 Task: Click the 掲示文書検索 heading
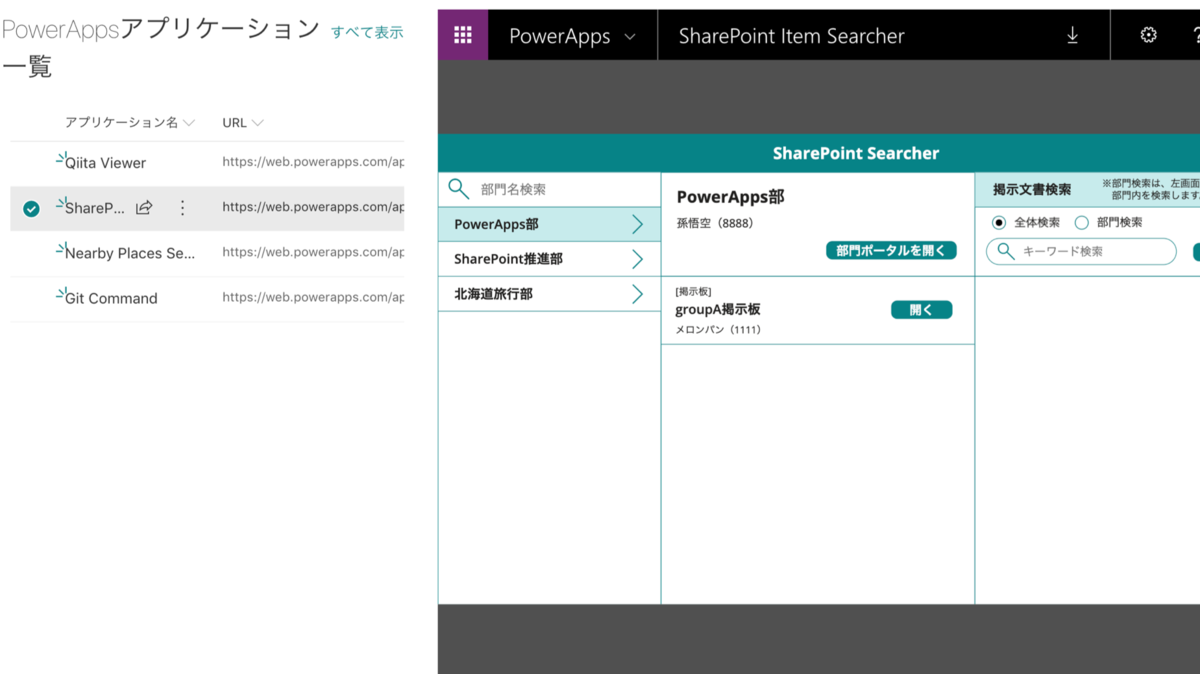1032,189
